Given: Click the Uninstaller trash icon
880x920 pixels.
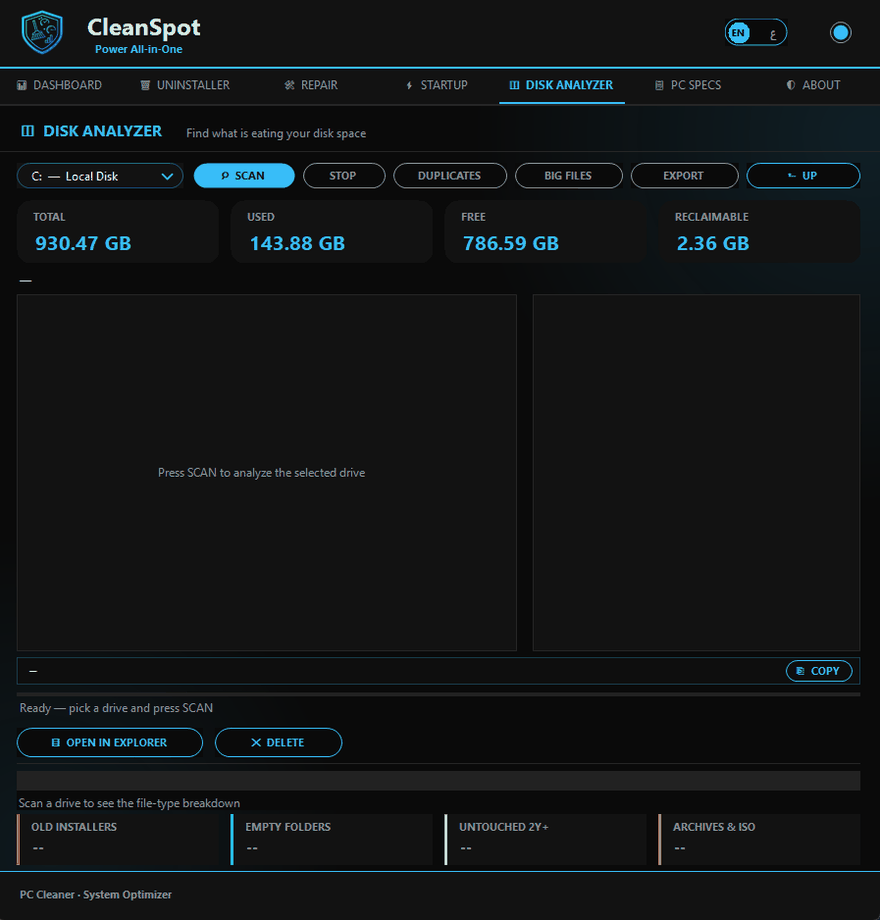Looking at the screenshot, I should [x=145, y=85].
